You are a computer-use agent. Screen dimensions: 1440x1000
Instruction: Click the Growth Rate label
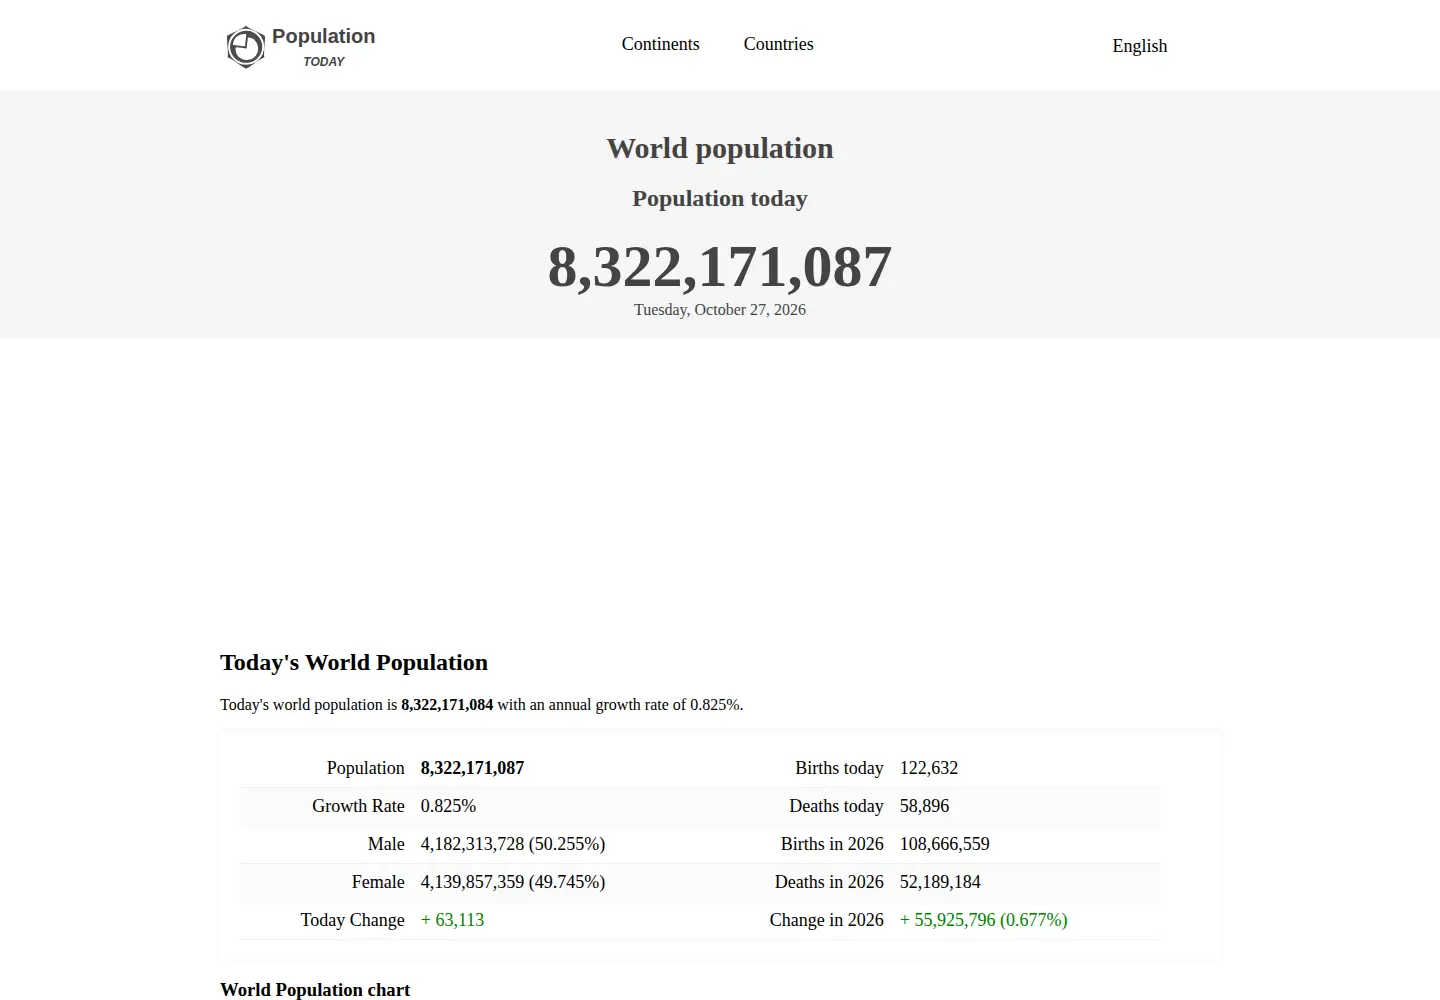[358, 806]
